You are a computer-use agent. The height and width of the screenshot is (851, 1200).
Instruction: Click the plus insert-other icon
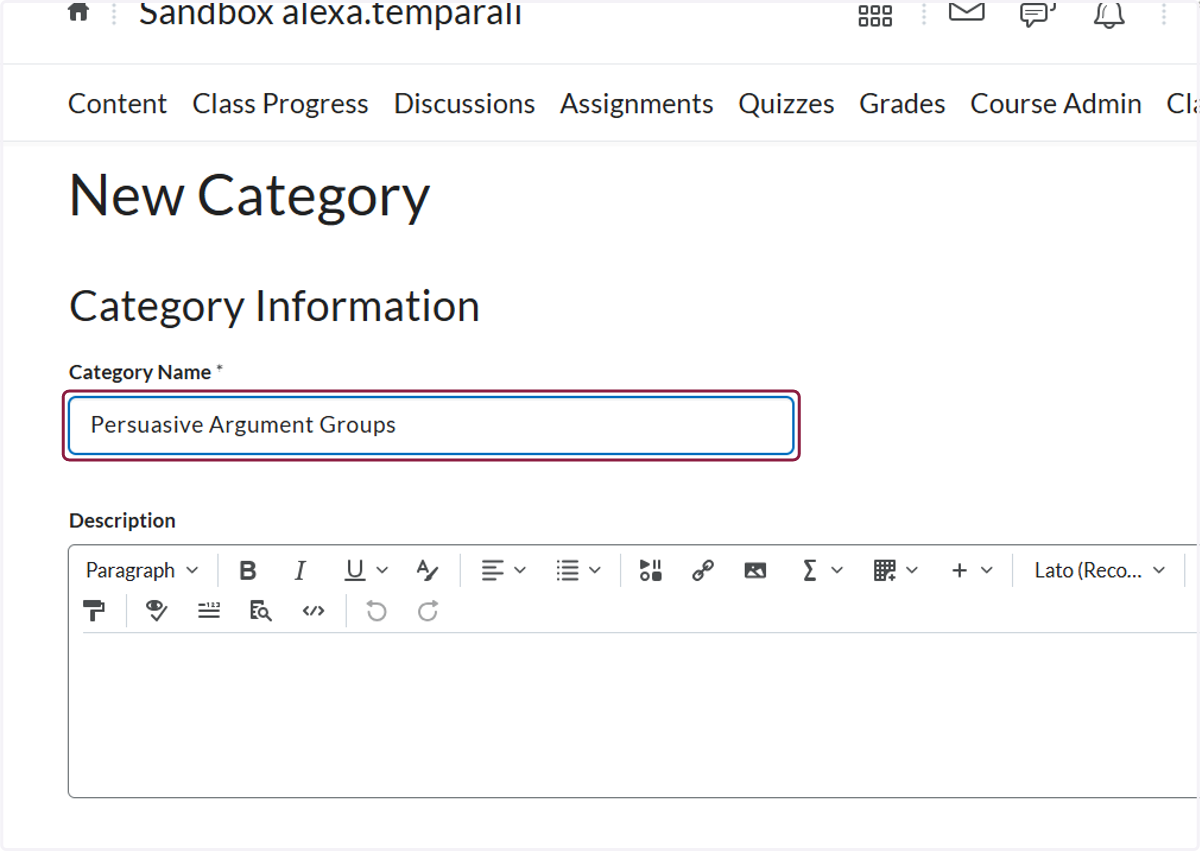(960, 571)
